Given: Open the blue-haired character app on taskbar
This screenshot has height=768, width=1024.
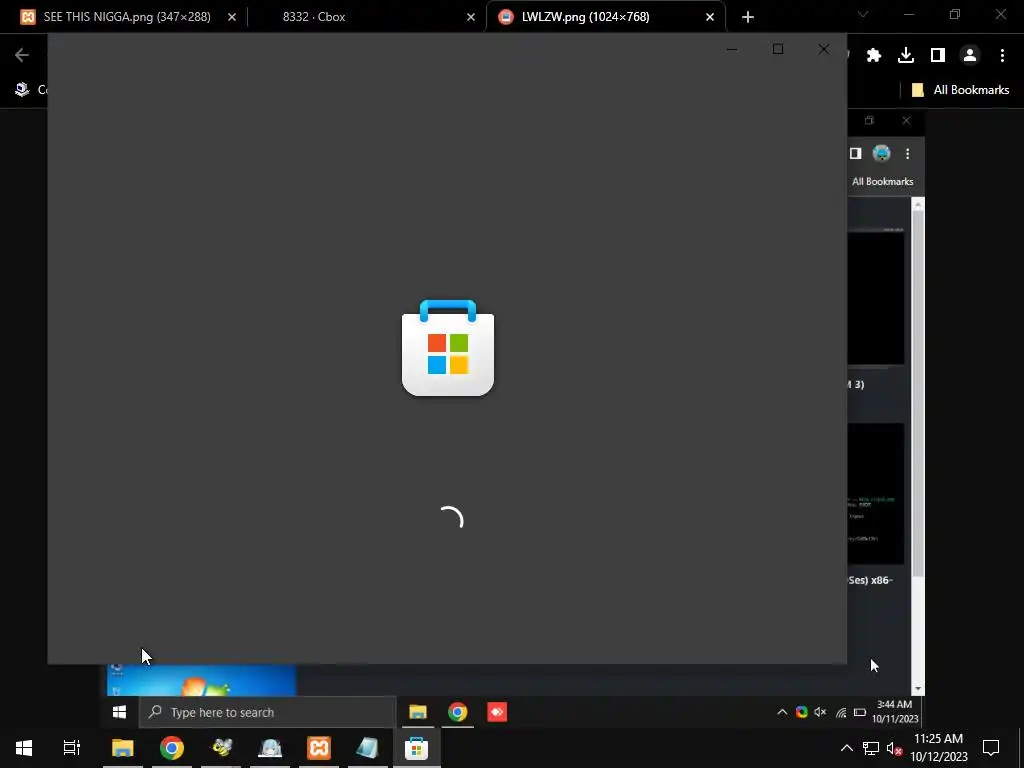Looking at the screenshot, I should (x=270, y=748).
